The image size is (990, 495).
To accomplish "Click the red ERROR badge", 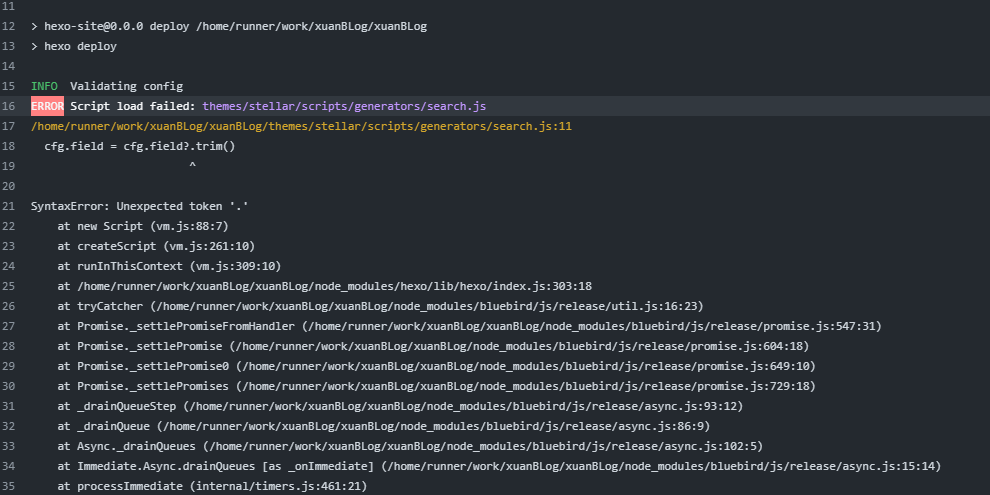I will tap(47, 106).
